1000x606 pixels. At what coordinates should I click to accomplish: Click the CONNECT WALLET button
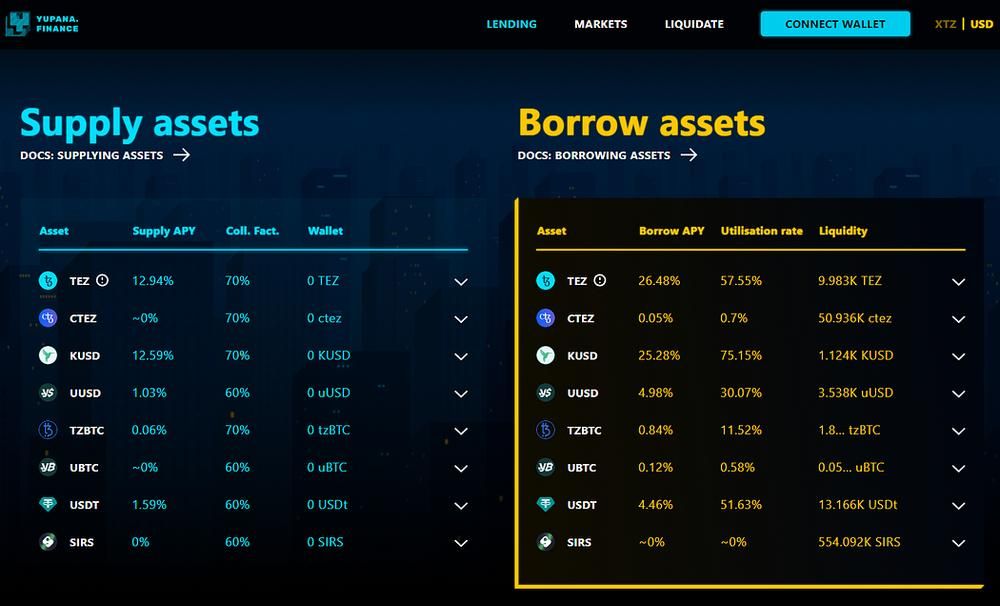coord(835,23)
